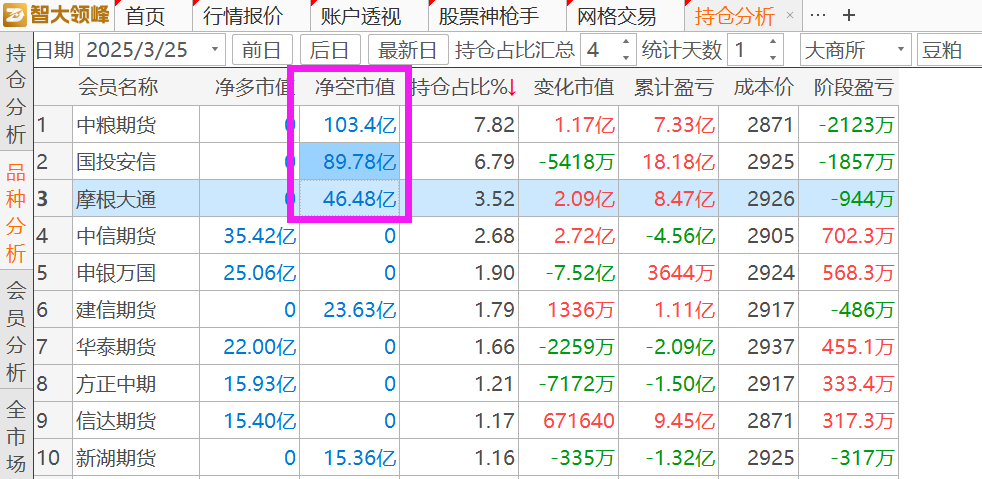Close the 持仓分析 tab
This screenshot has width=982, height=479.
tap(790, 16)
